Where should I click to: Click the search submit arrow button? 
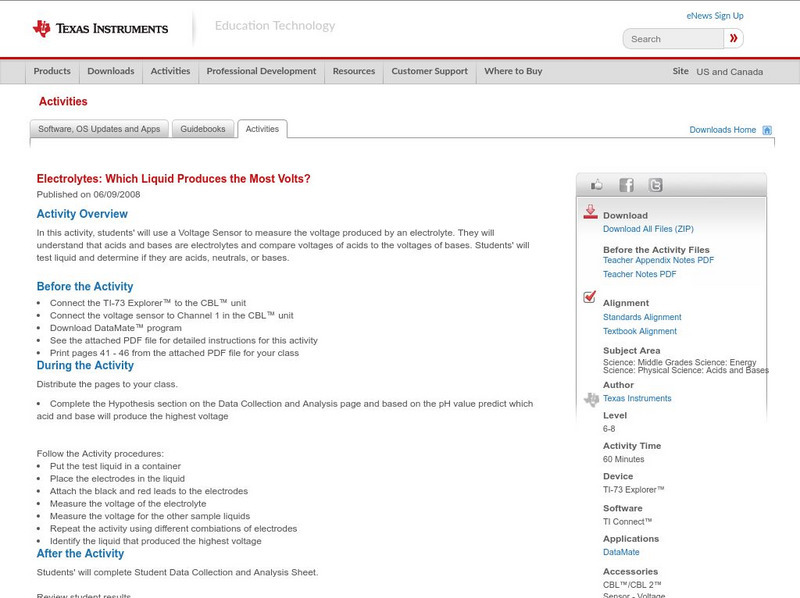pyautogui.click(x=733, y=38)
